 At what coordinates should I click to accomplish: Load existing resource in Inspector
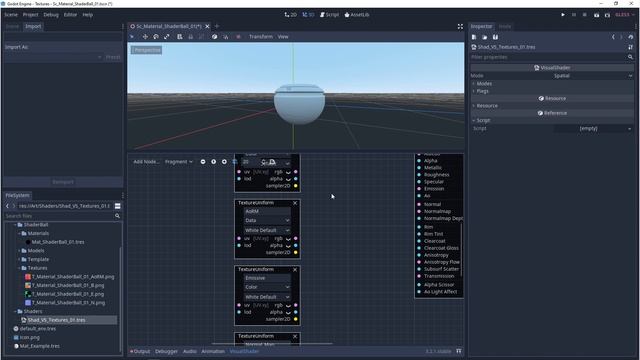tap(484, 37)
